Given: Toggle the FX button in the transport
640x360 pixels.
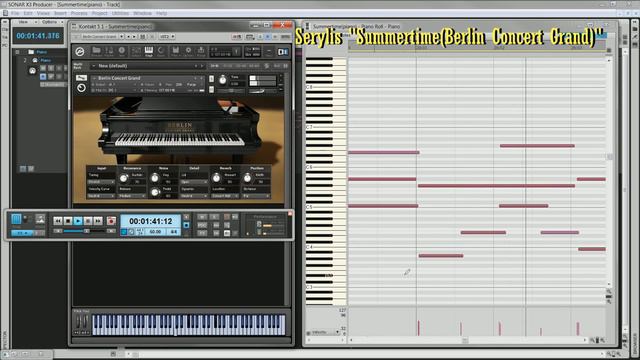Looking at the screenshot, I should point(202,233).
